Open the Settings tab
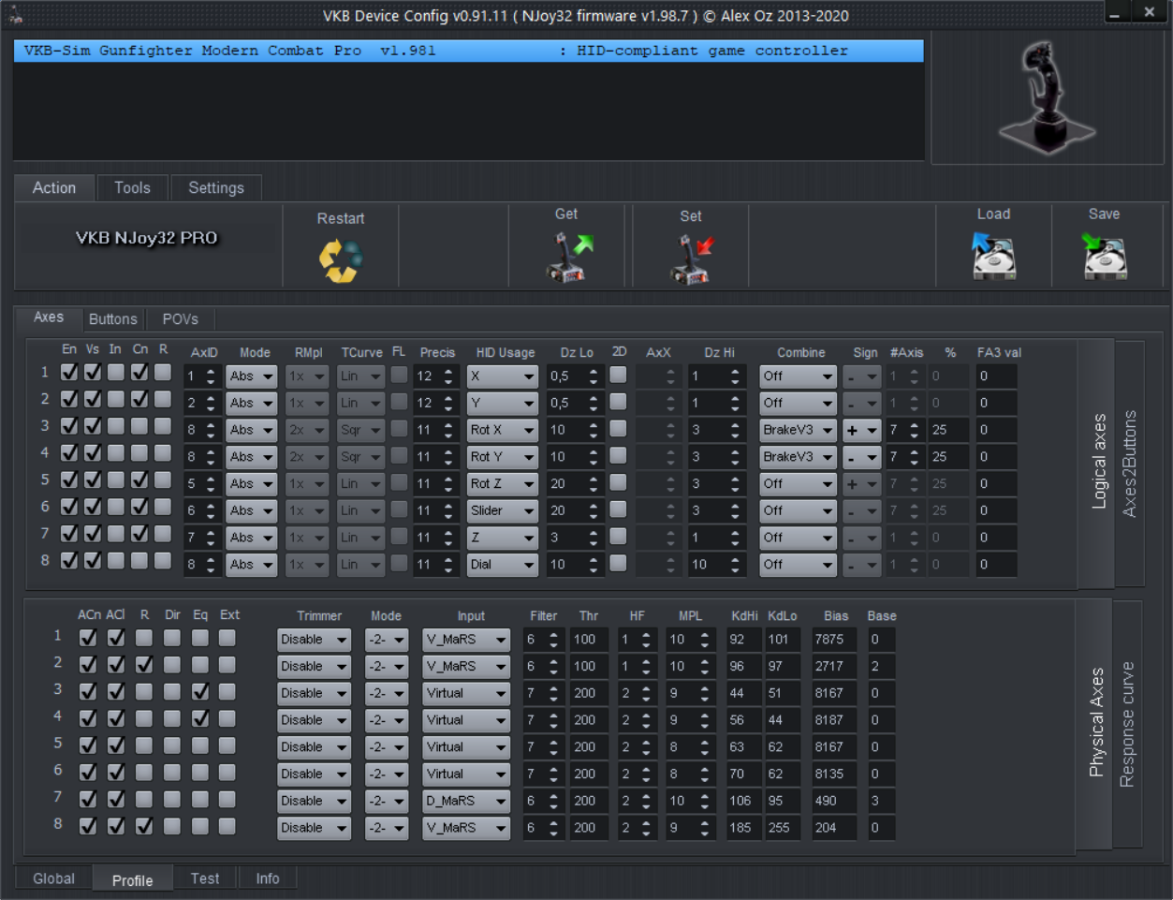 pyautogui.click(x=216, y=188)
